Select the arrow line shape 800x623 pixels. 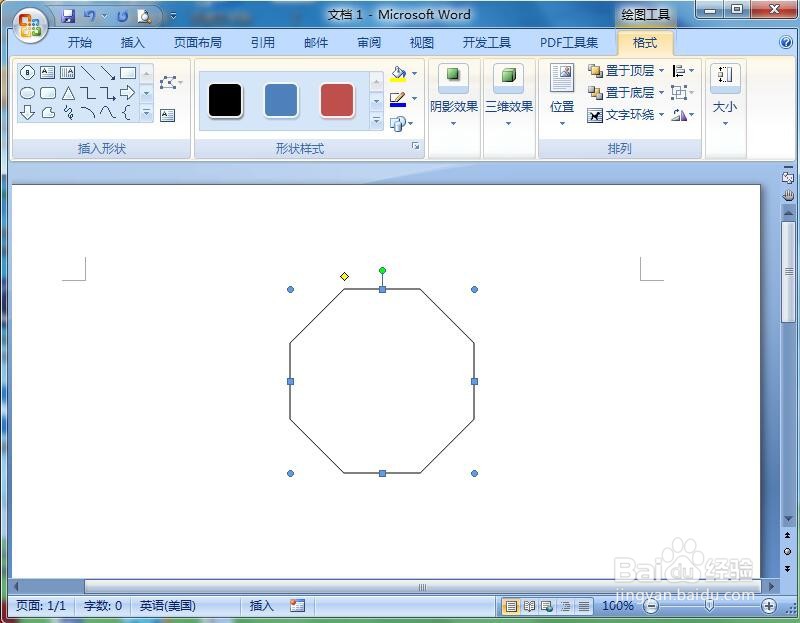[108, 72]
